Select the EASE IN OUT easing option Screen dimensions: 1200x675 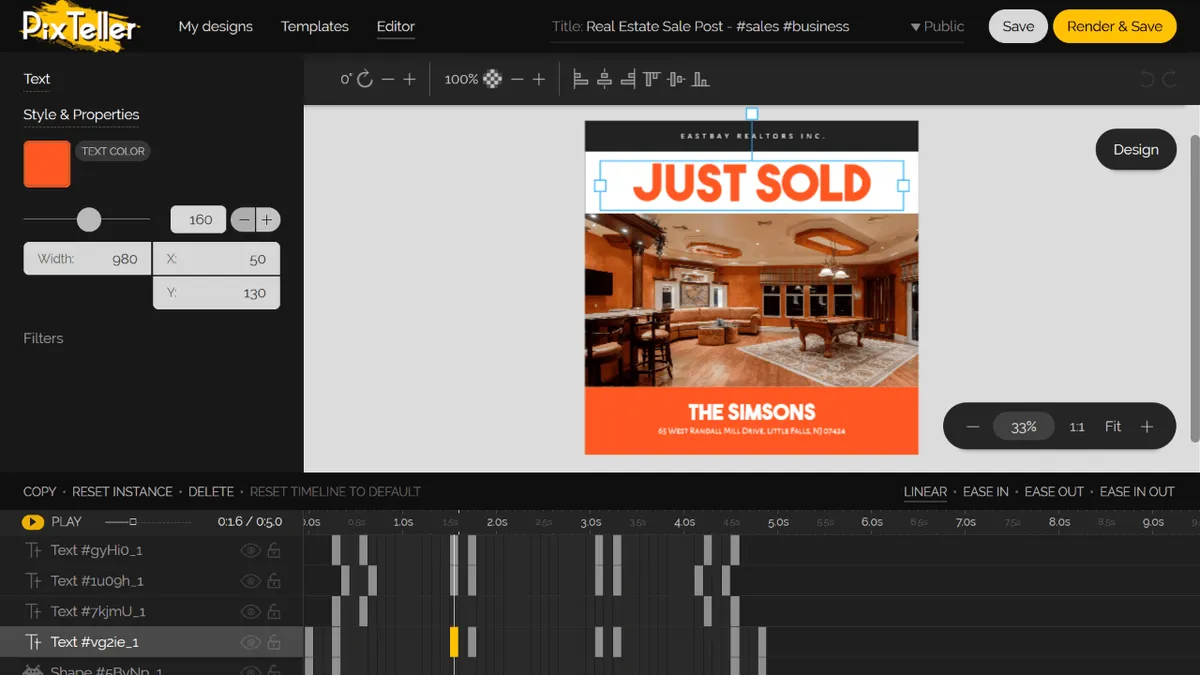click(x=1137, y=491)
